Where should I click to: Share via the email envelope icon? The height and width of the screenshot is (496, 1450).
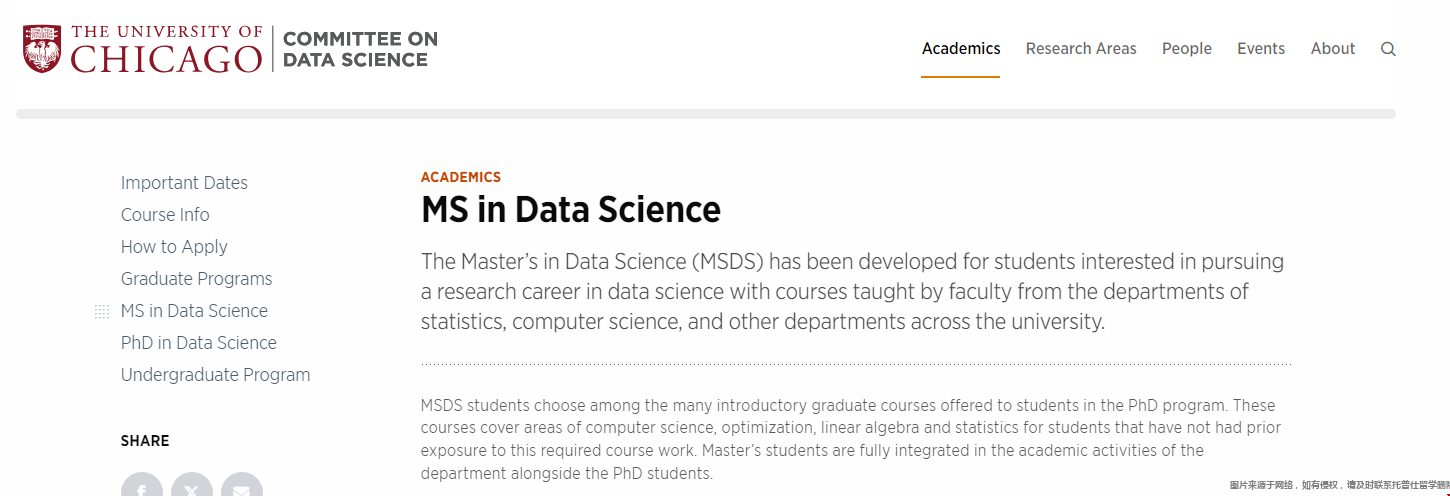point(242,486)
